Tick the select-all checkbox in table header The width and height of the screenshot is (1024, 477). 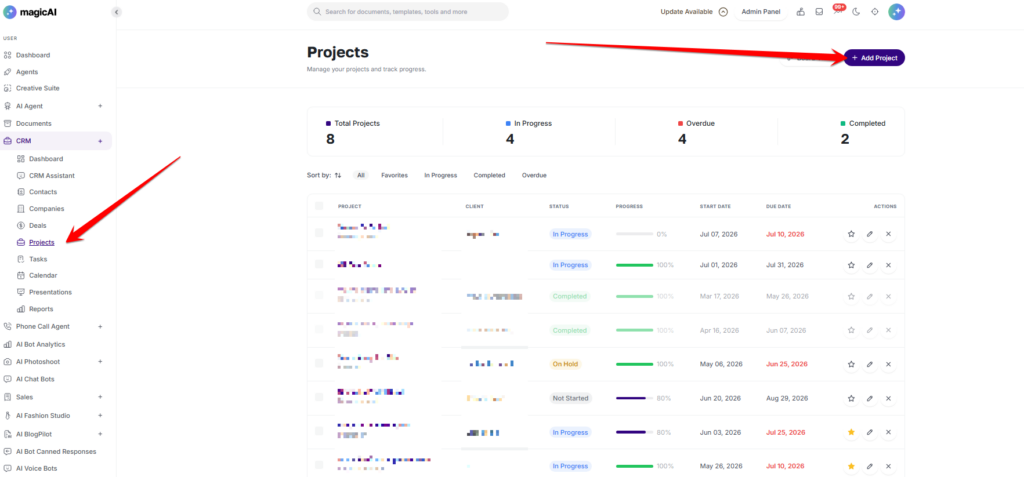click(x=319, y=206)
